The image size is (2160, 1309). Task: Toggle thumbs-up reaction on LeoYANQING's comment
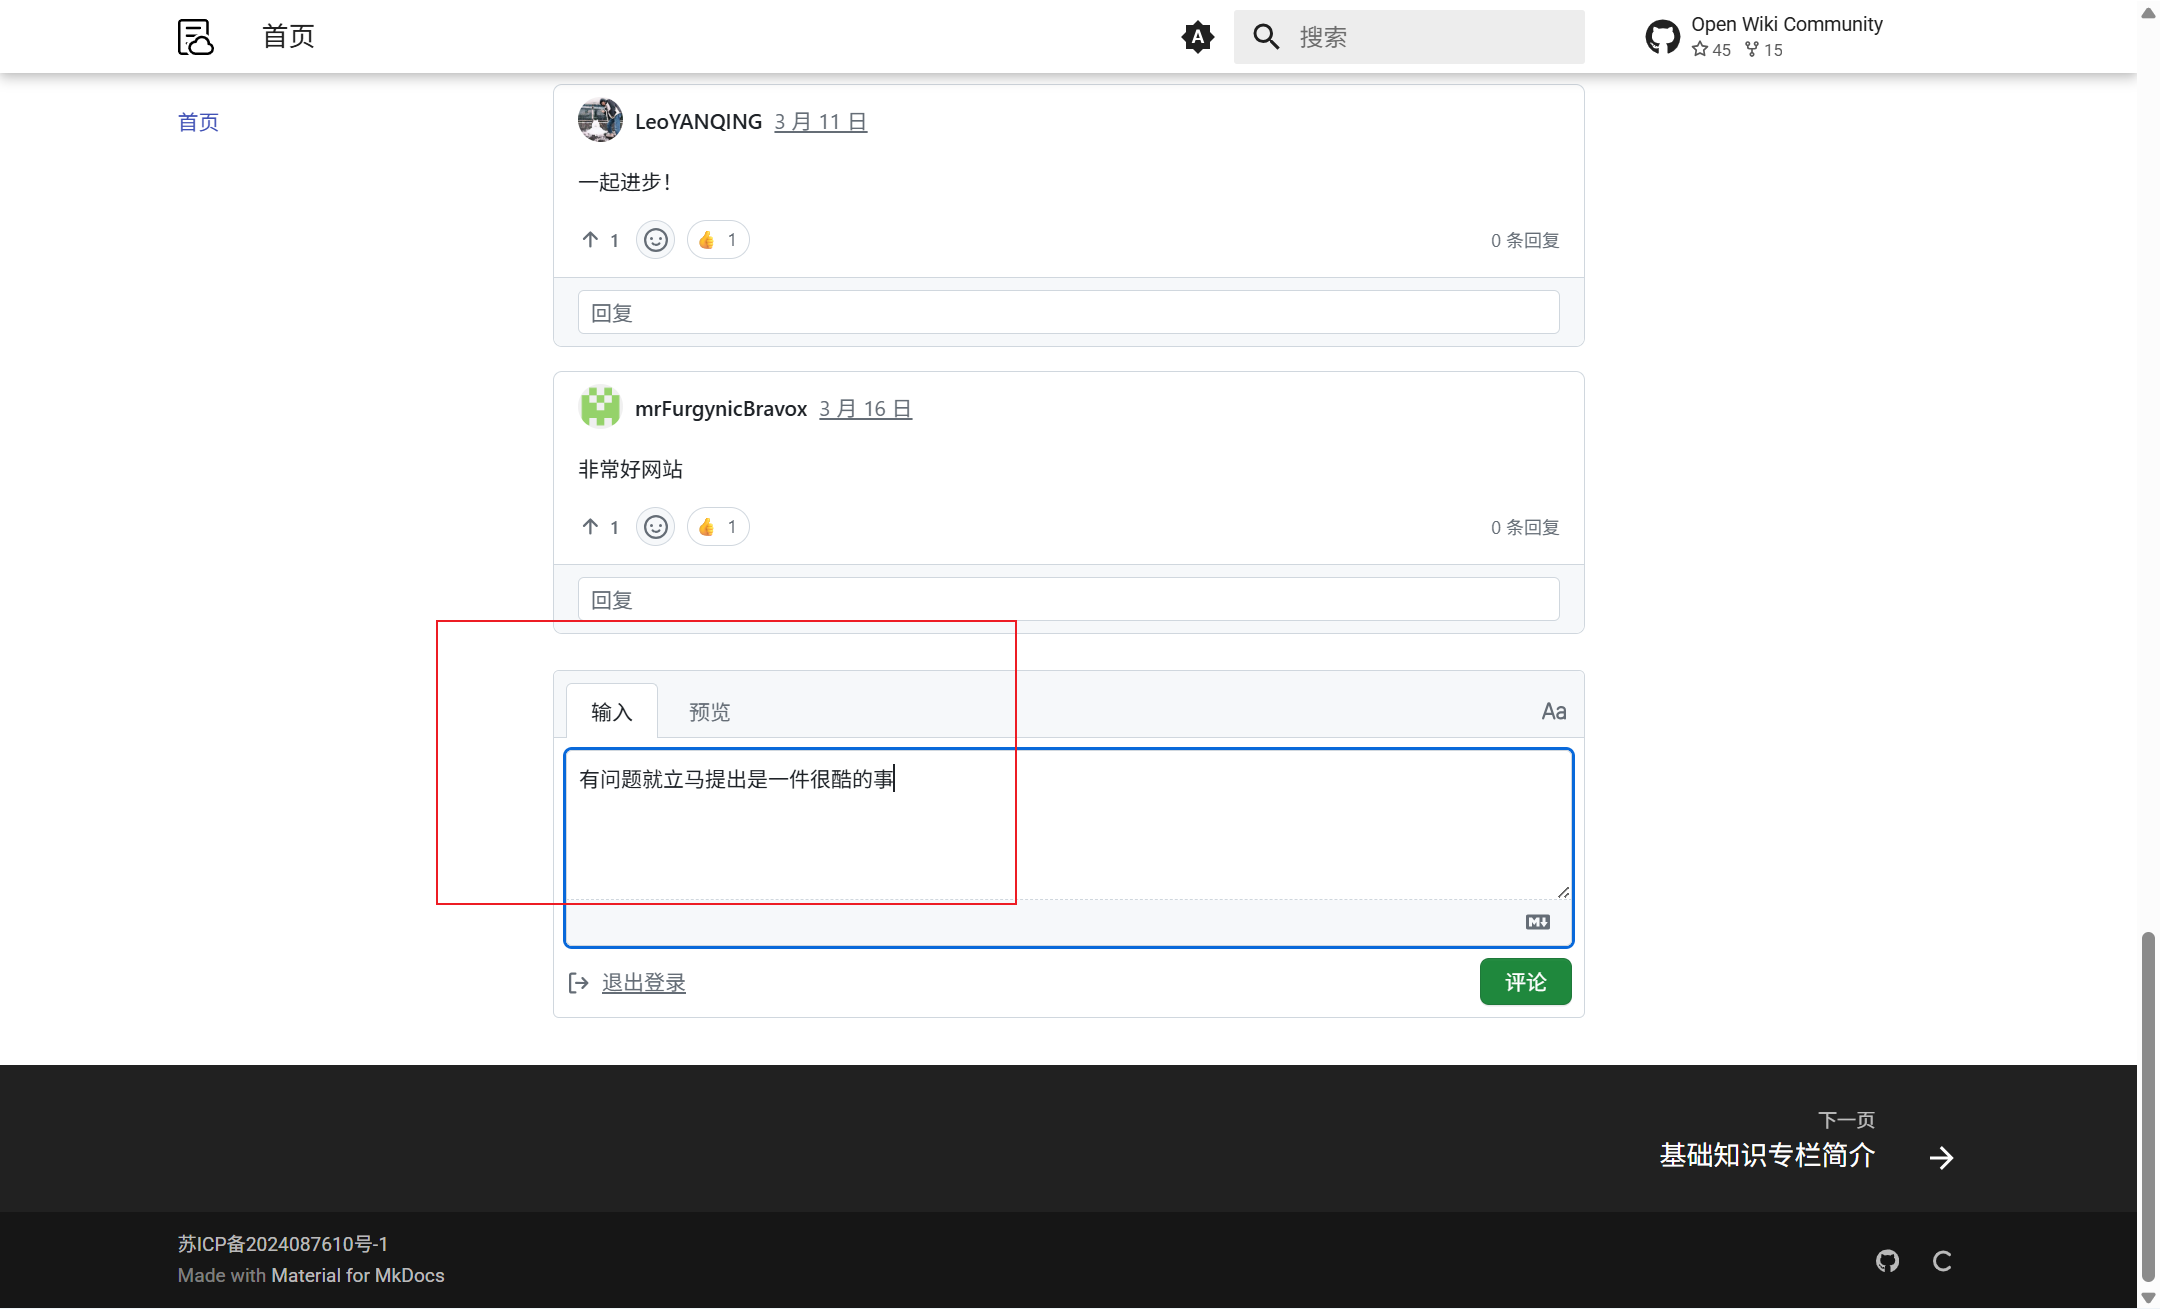click(717, 240)
